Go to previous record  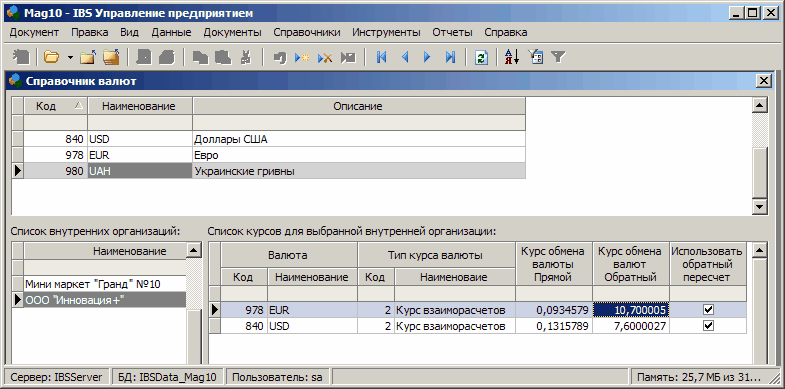(405, 58)
